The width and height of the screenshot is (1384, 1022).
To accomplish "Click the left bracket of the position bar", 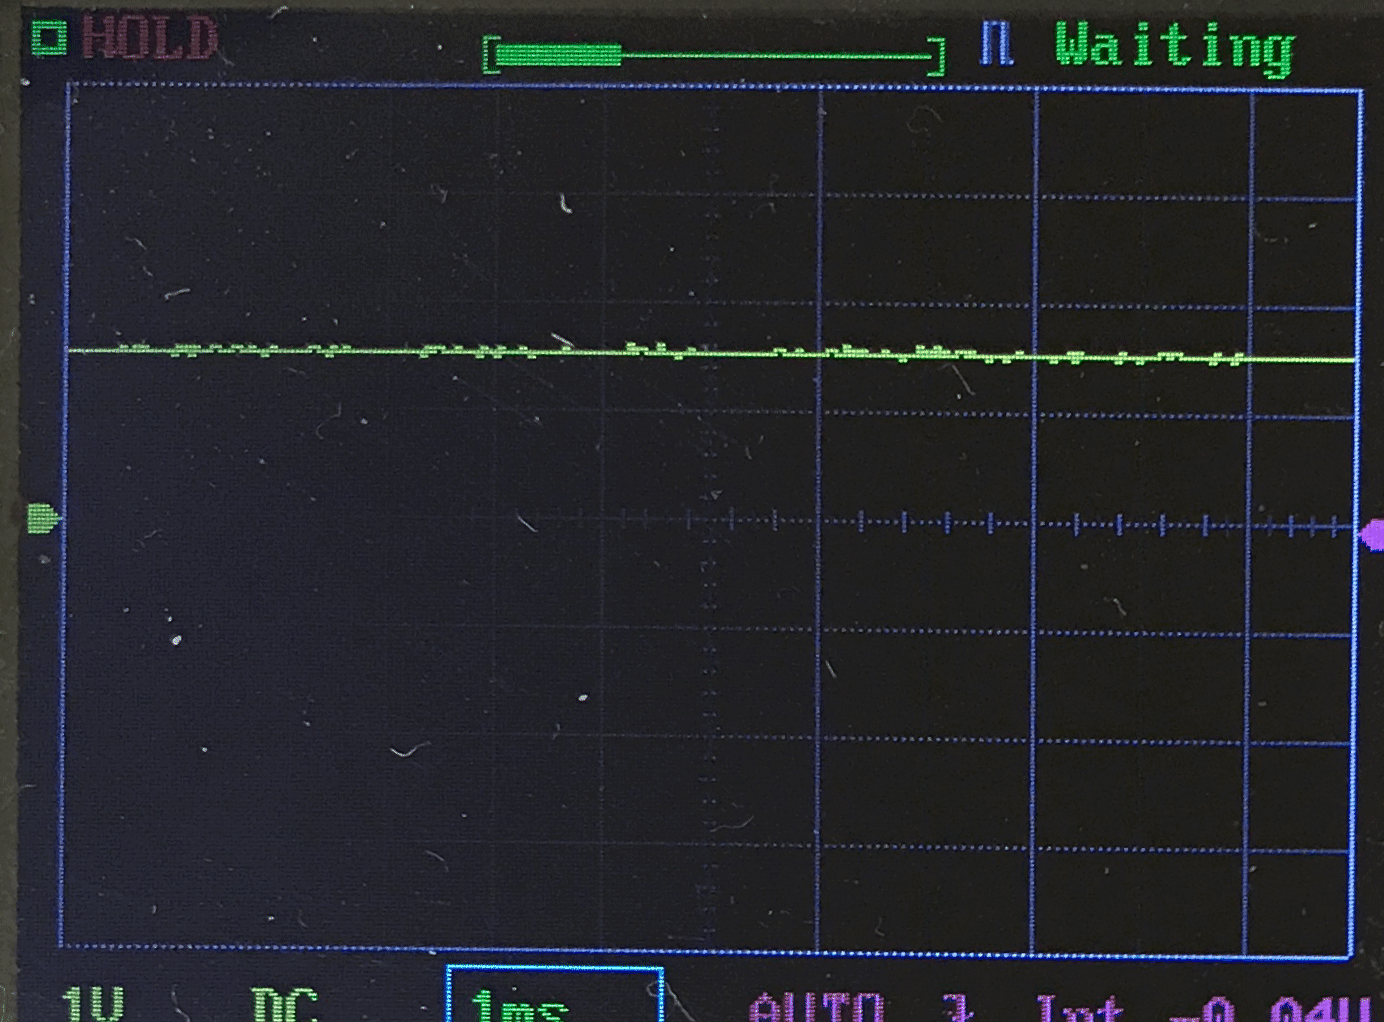I will point(490,55).
